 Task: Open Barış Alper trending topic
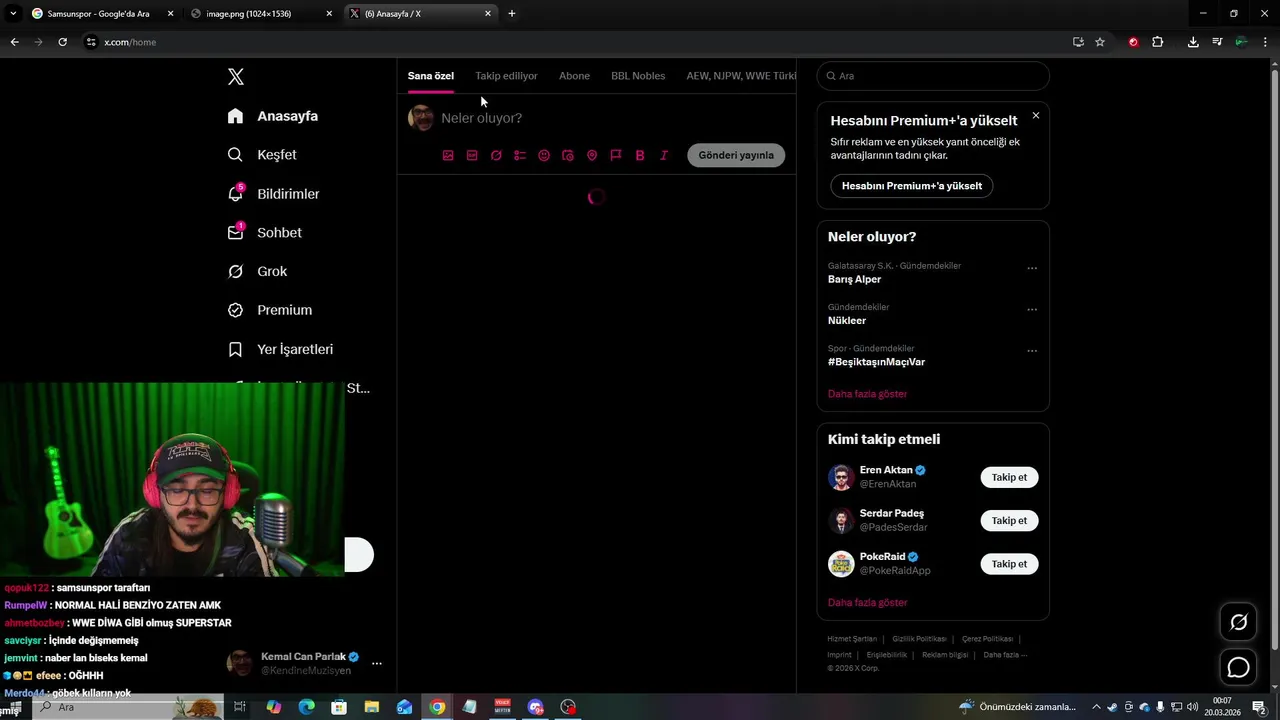[855, 280]
